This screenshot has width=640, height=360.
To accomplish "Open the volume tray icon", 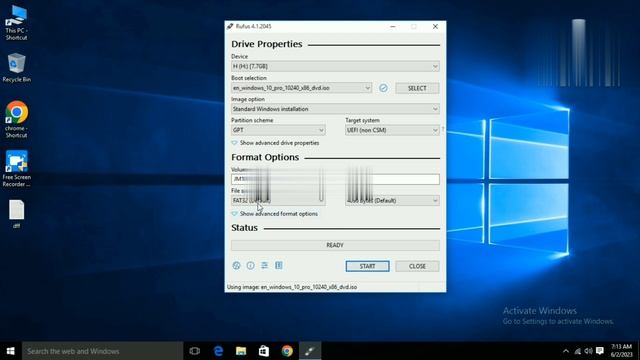I will [588, 351].
